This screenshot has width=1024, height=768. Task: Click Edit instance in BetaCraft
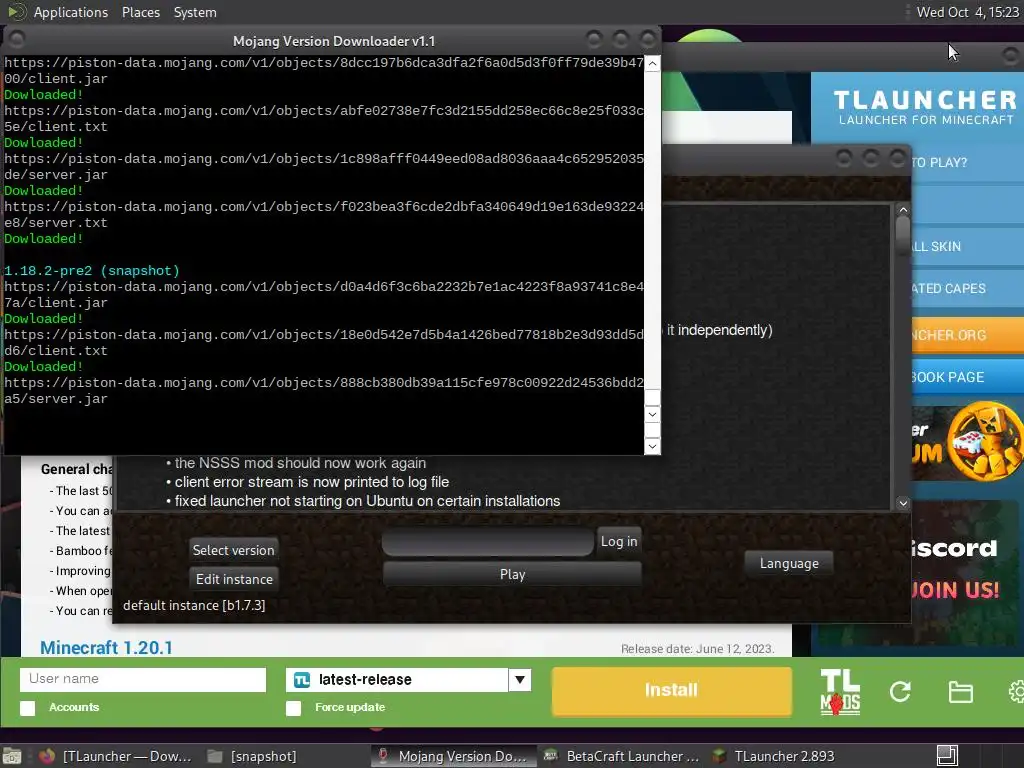(x=234, y=579)
